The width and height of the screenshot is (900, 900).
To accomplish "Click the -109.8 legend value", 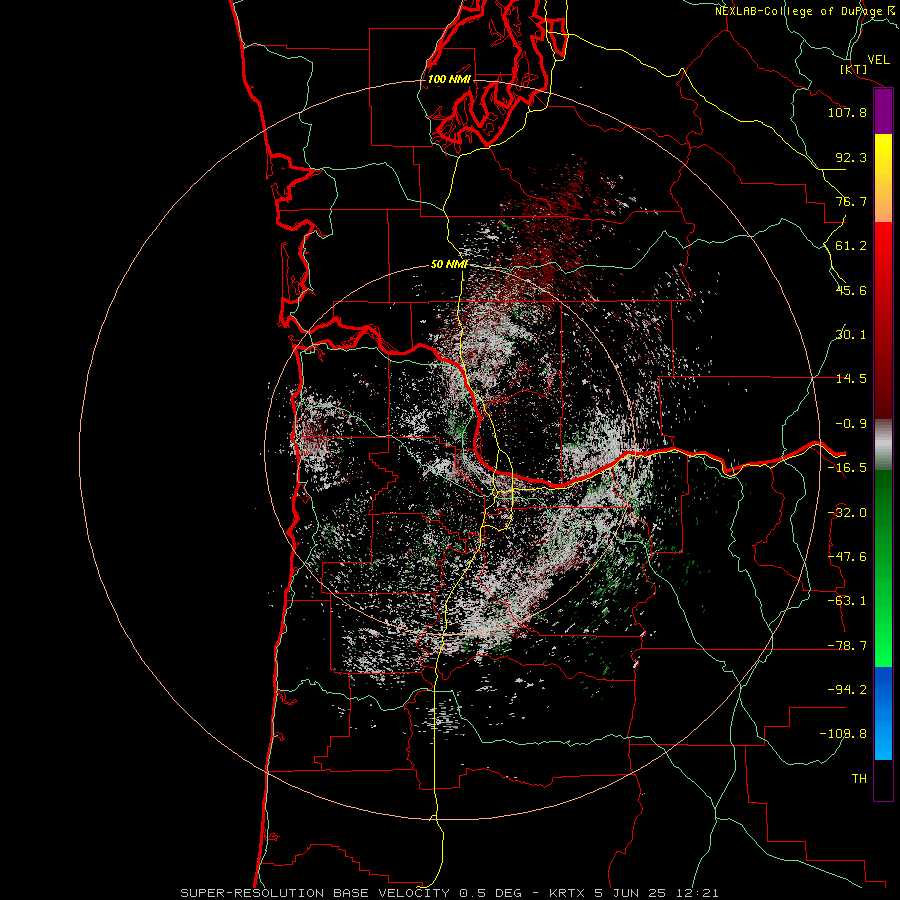I will (843, 734).
